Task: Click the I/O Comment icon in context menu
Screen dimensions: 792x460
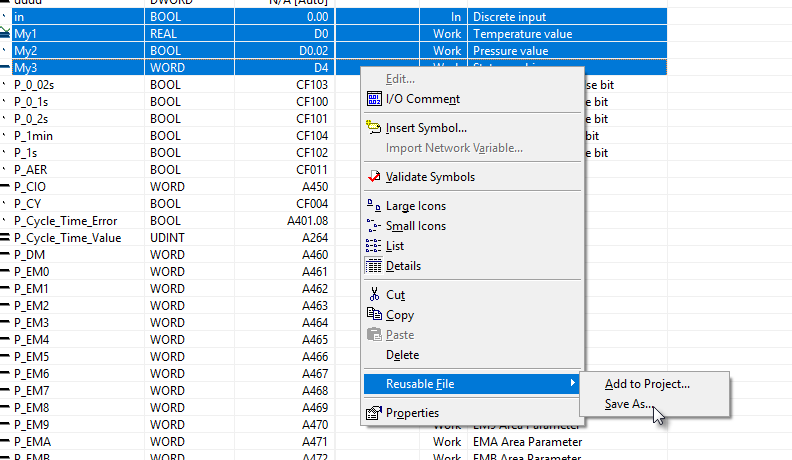Action: (374, 98)
